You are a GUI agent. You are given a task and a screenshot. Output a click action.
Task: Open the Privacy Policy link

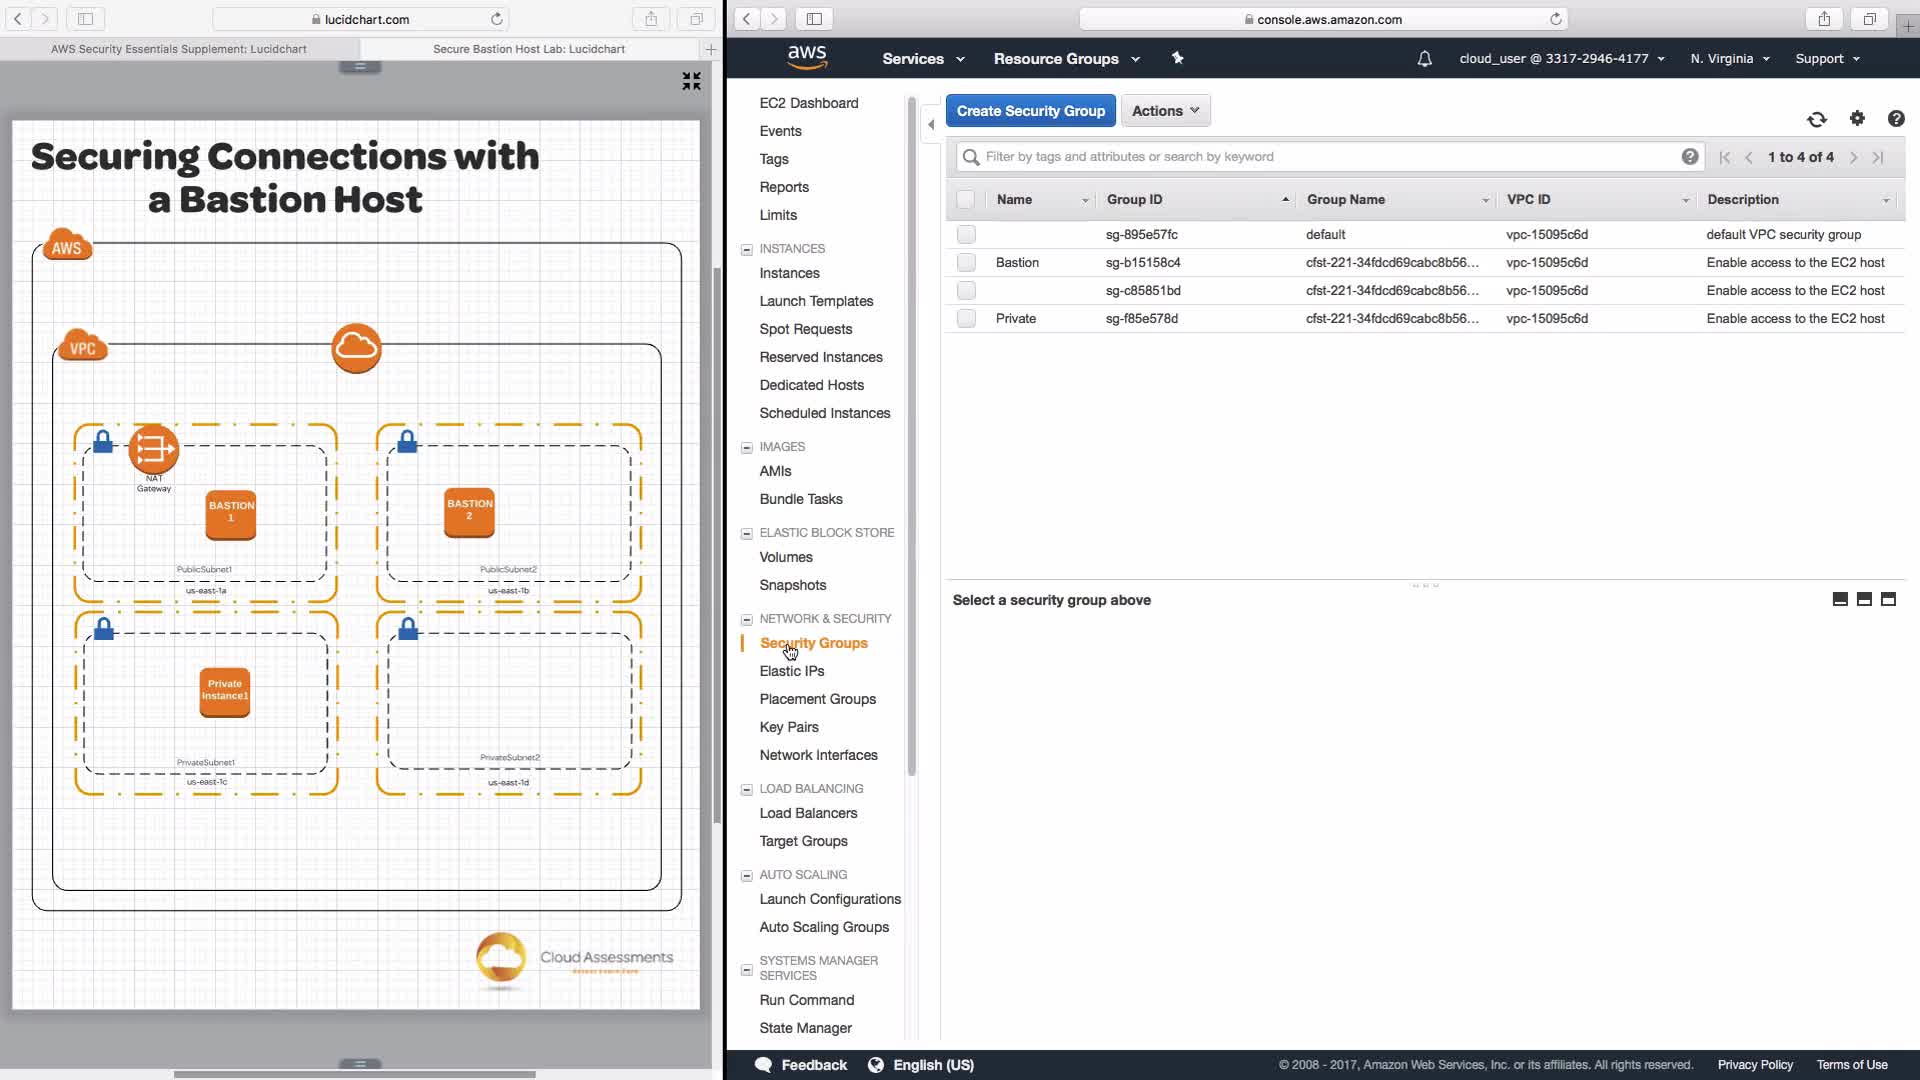[1754, 1065]
